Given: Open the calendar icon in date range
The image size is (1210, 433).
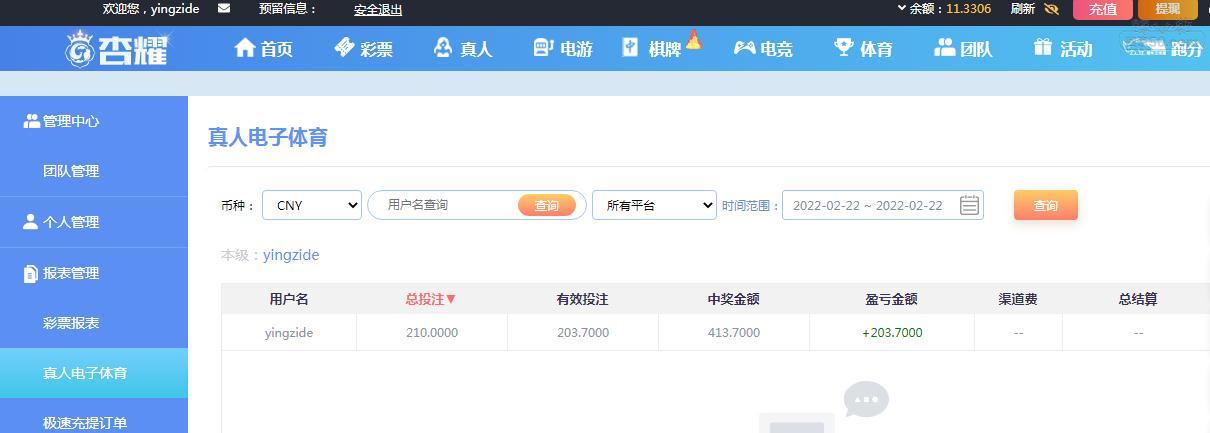Looking at the screenshot, I should click(x=969, y=205).
